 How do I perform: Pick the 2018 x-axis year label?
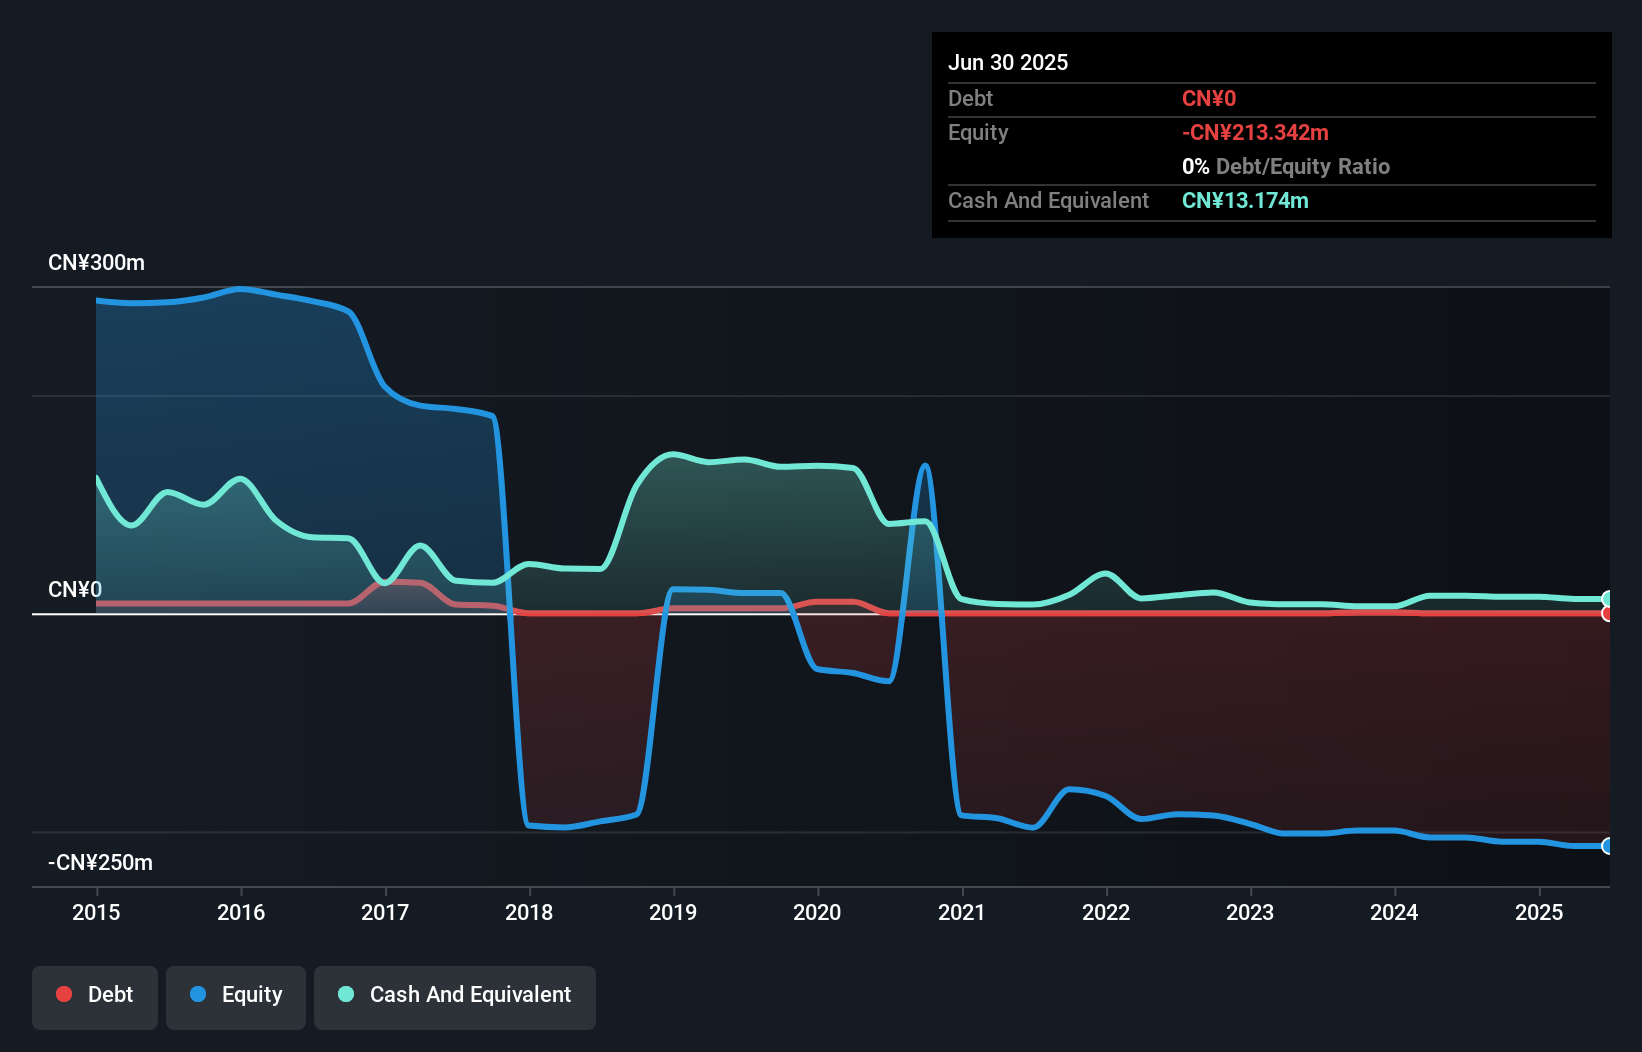(x=529, y=912)
